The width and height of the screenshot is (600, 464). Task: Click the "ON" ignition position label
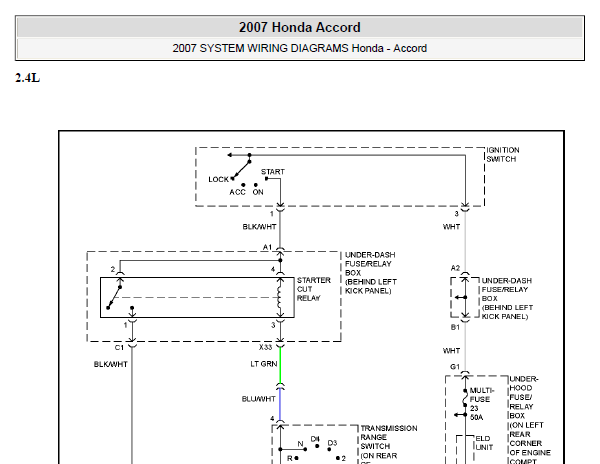(x=258, y=192)
